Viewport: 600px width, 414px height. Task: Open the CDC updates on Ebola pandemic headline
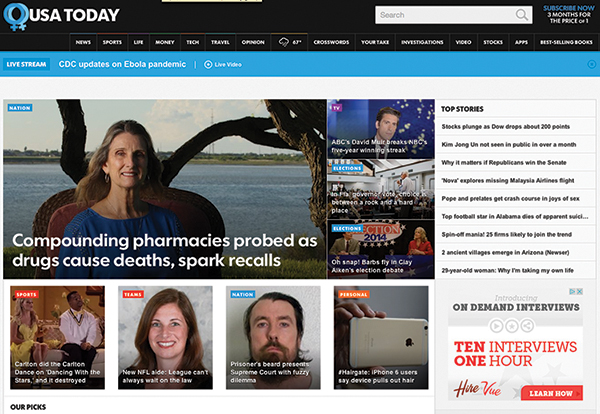122,64
